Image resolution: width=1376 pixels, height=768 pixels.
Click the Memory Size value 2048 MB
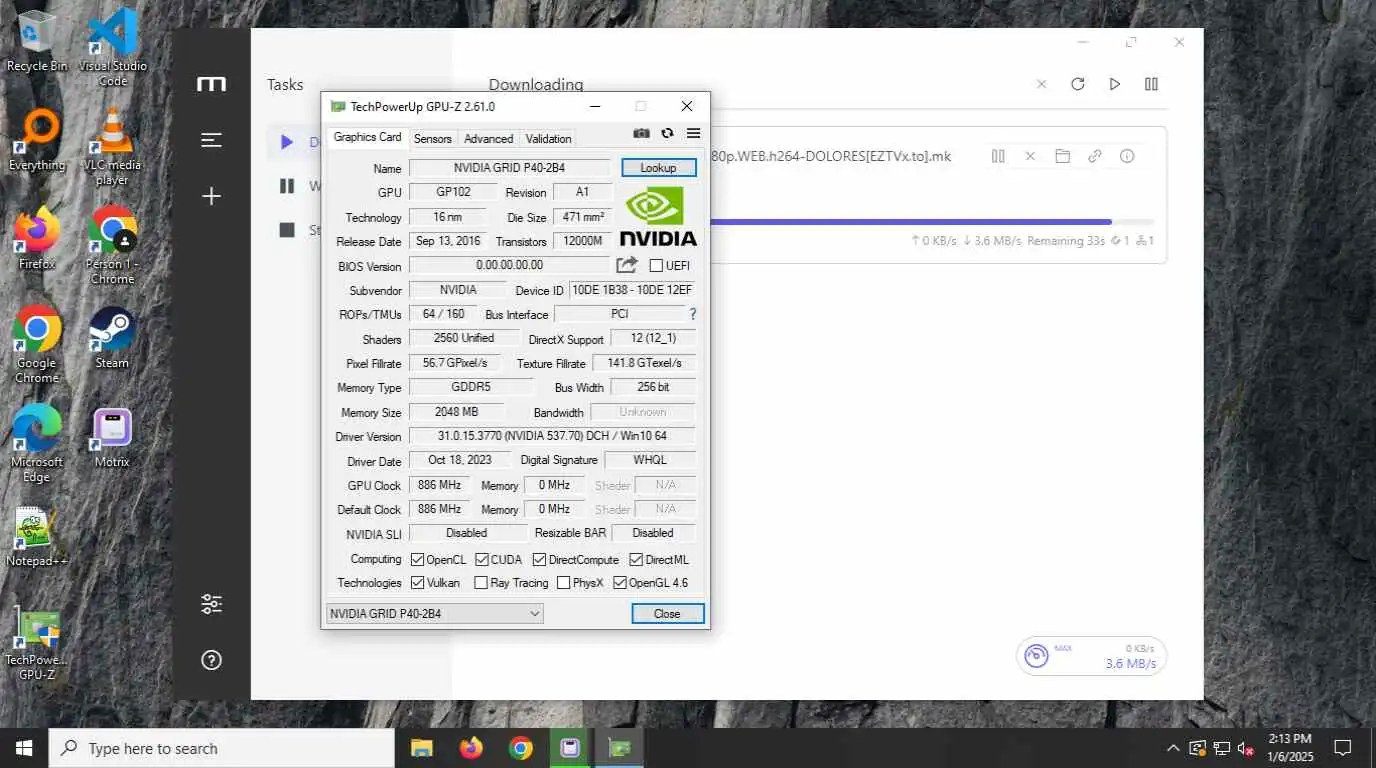point(457,412)
